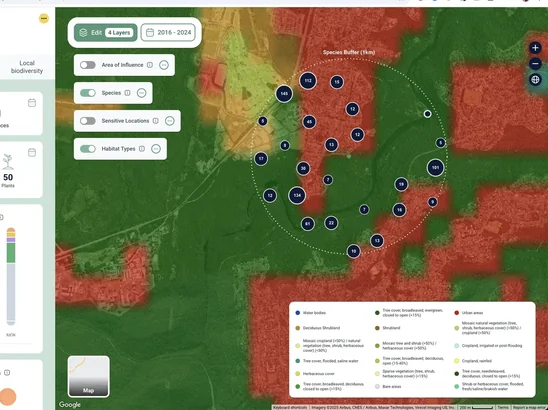
Task: Click the cluster marker showing 9
Action: pyautogui.click(x=433, y=202)
